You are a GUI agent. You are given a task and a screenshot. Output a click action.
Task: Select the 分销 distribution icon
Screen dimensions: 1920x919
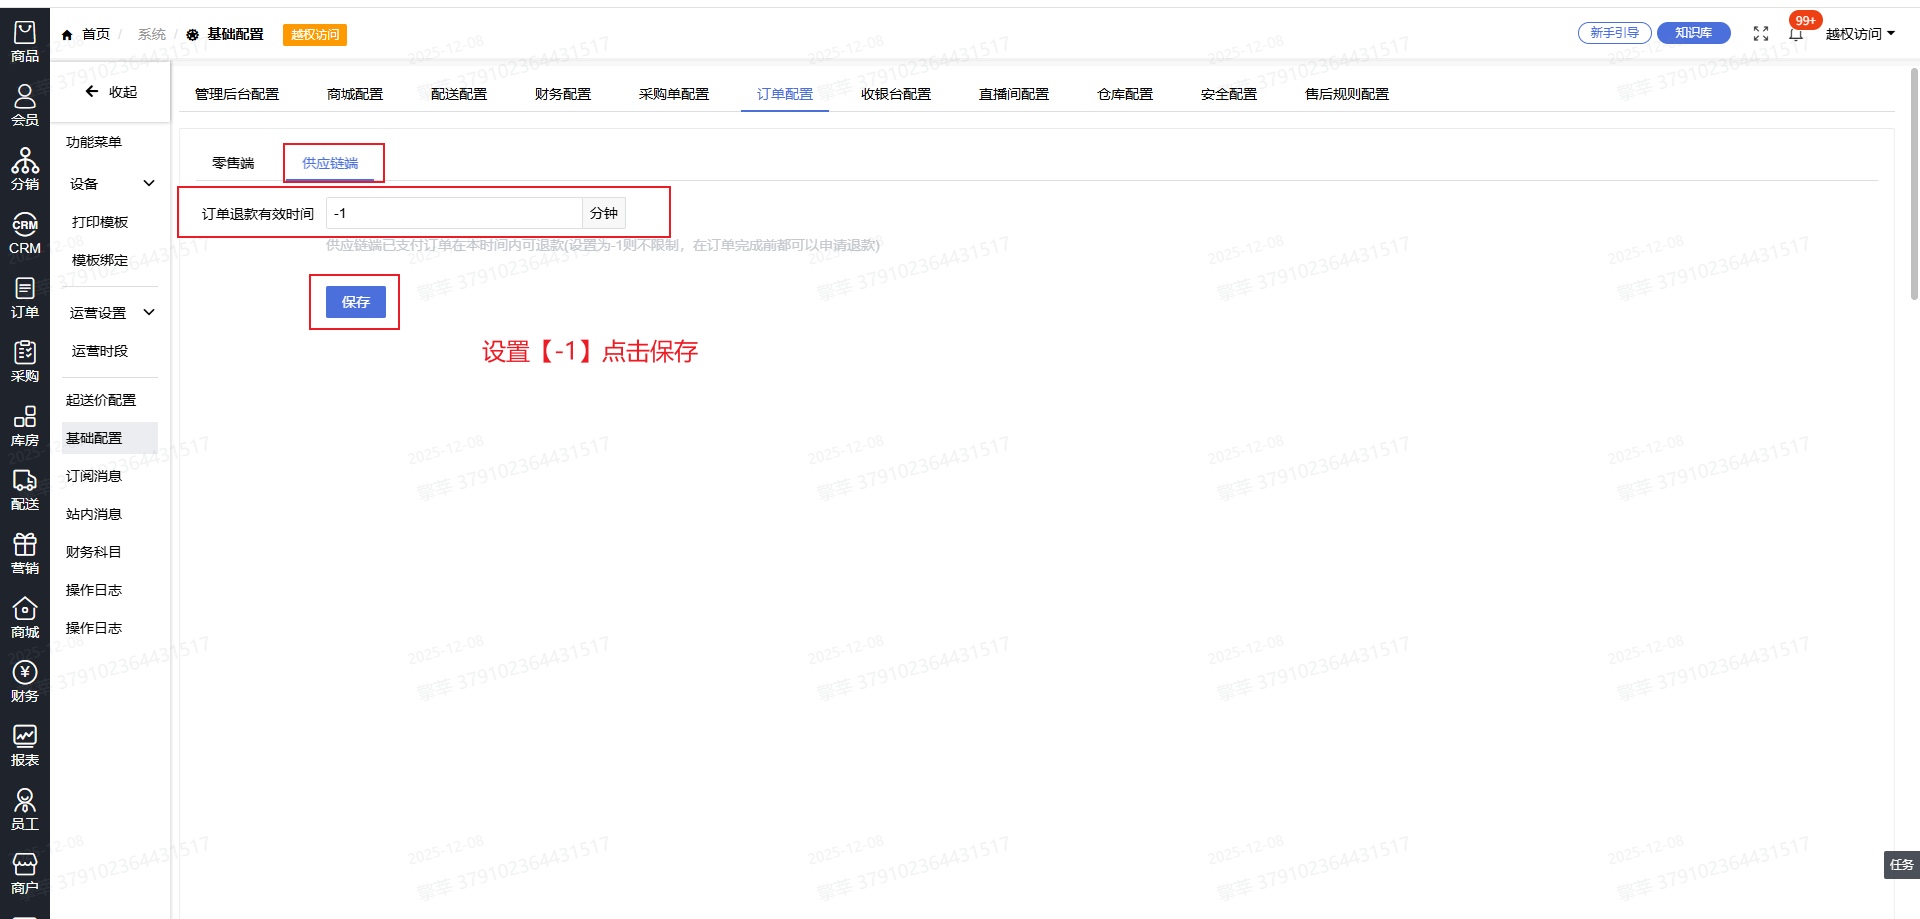[24, 170]
